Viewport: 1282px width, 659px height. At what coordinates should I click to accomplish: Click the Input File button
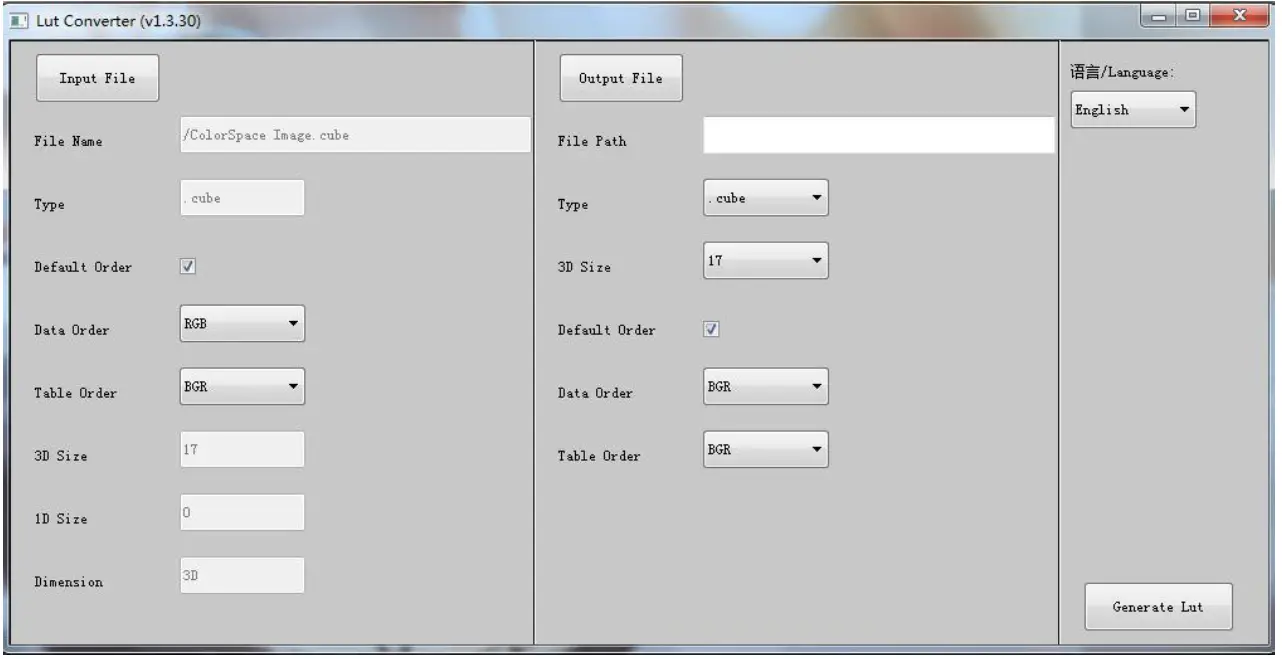pos(98,78)
